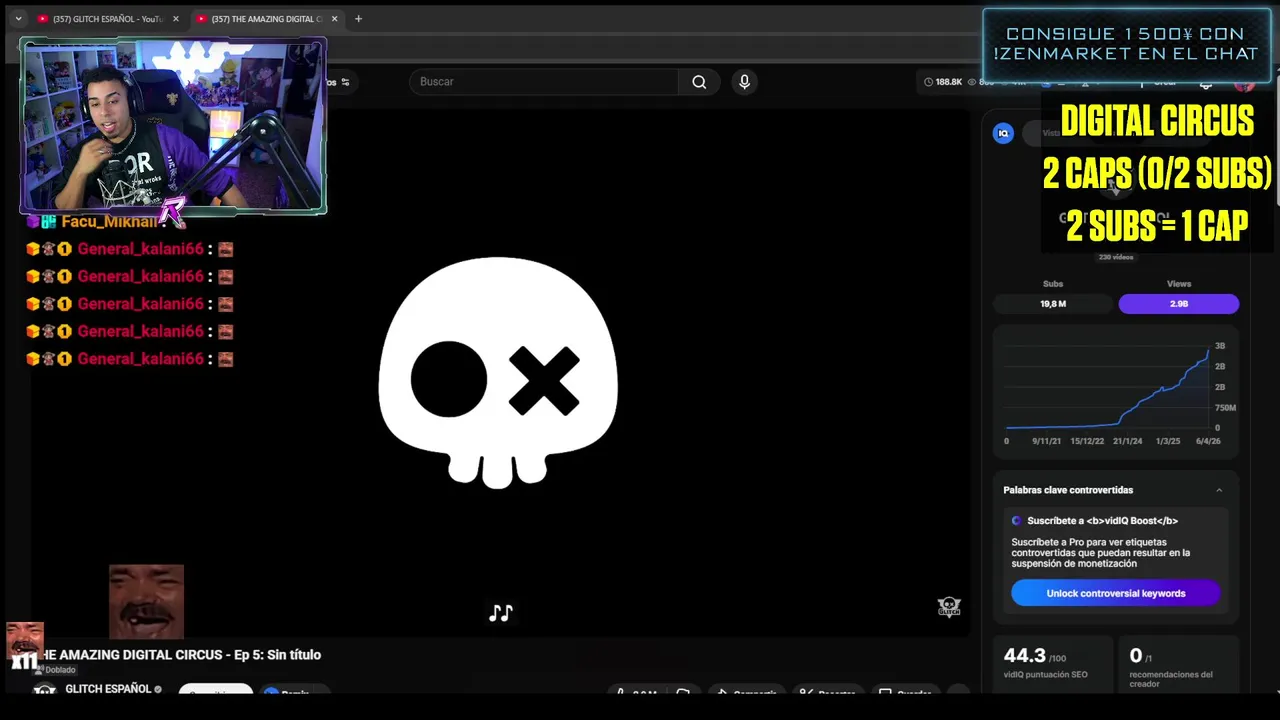Click Suscríbete a vidIQ Boost heading
1280x720 pixels.
click(x=1102, y=521)
